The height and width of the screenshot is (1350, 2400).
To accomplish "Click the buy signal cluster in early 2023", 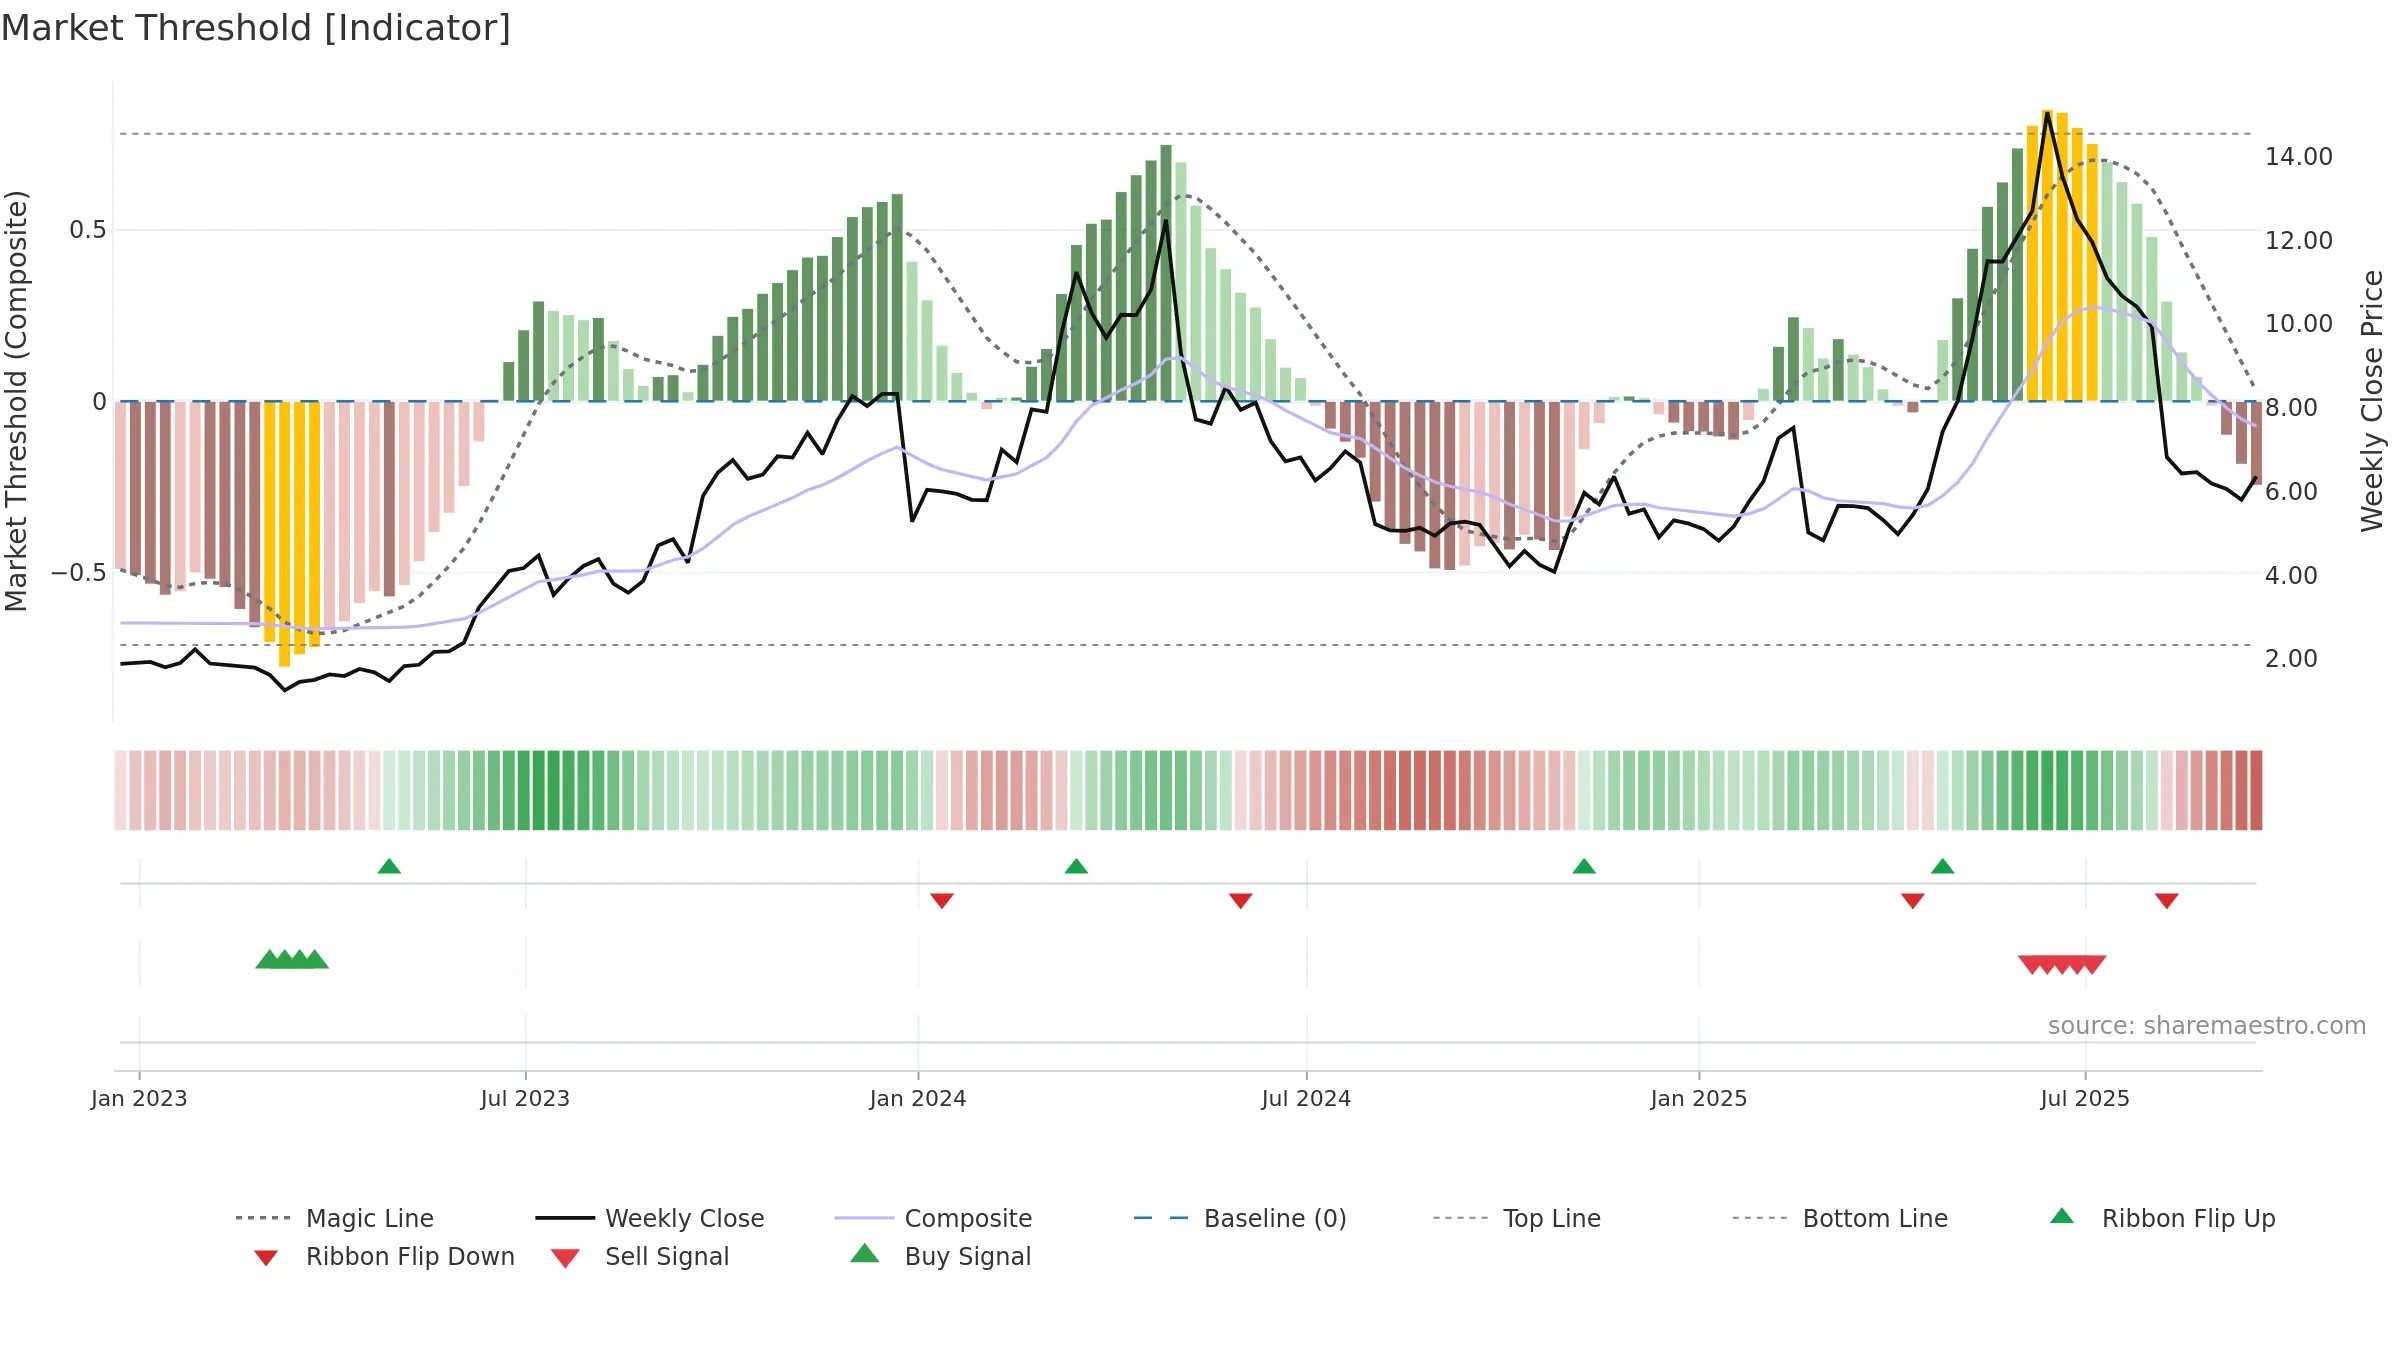I will click(x=292, y=959).
